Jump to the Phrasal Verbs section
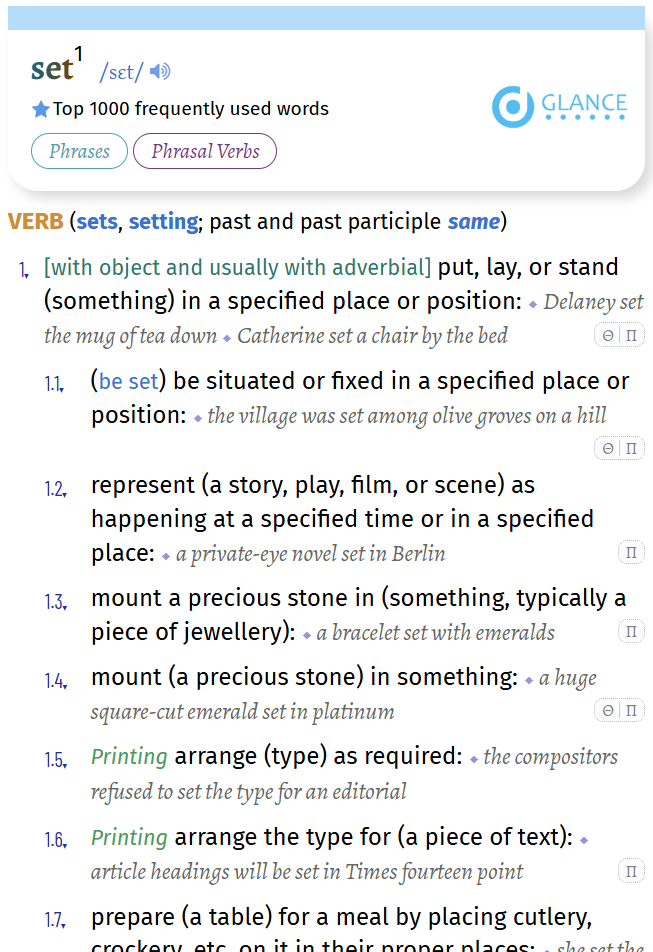 click(x=205, y=152)
